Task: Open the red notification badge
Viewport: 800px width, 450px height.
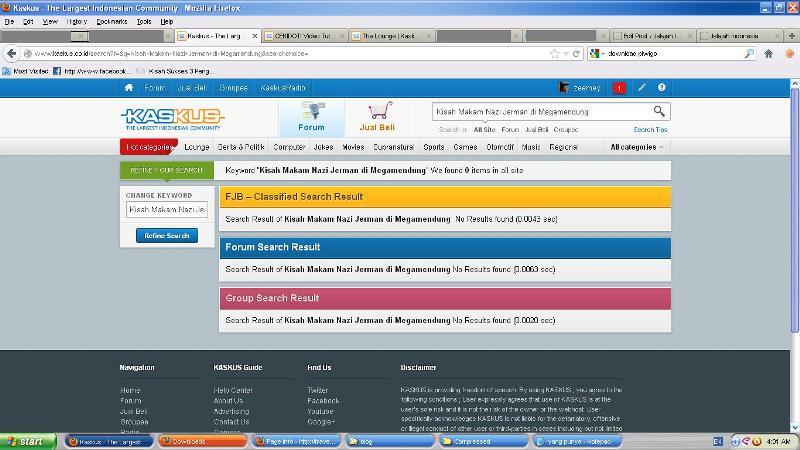Action: coord(619,88)
